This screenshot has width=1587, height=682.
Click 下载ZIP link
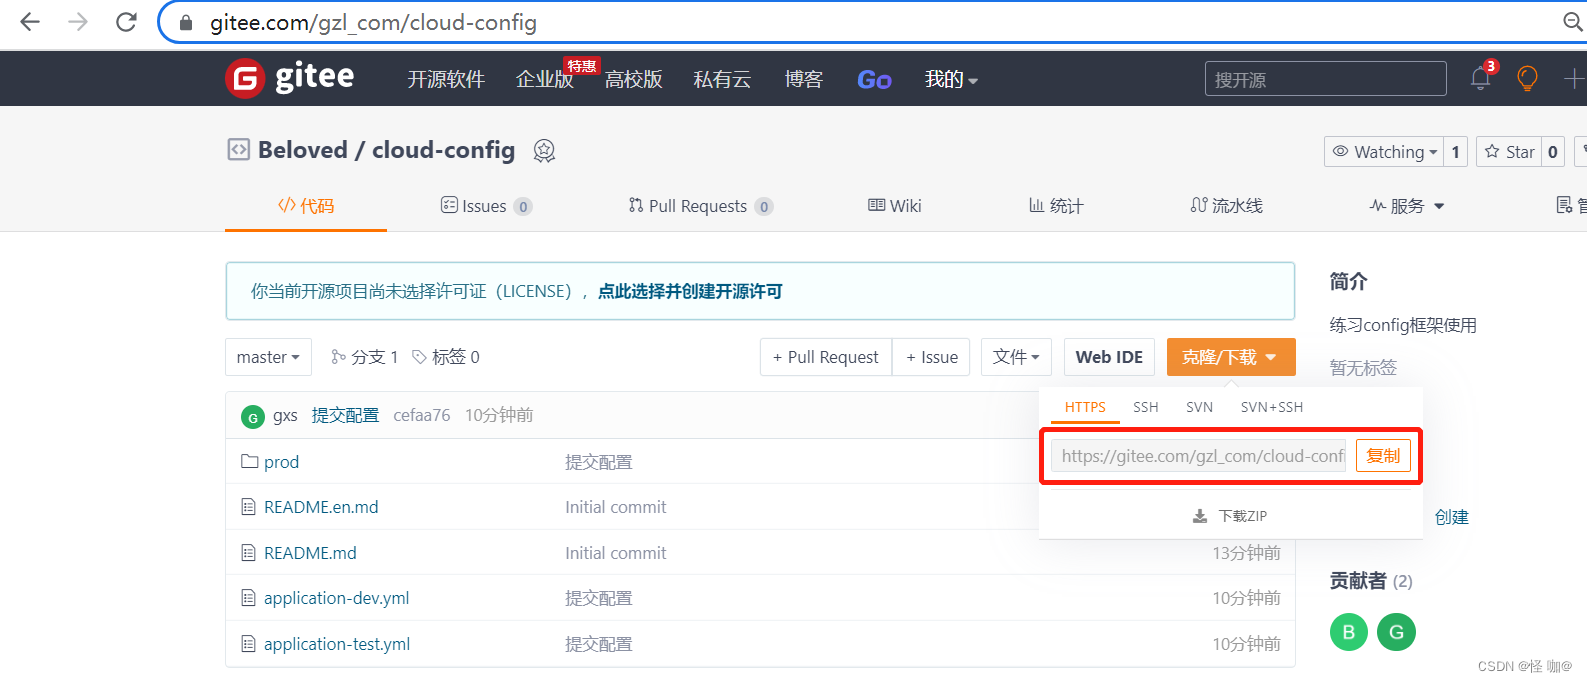click(x=1243, y=516)
